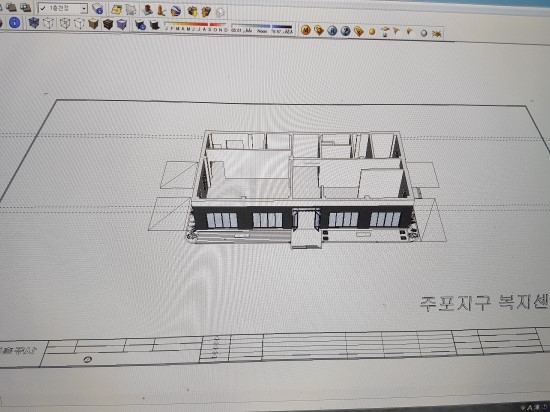The image size is (550, 412).
Task: Select Wireframe face style
Action: click(65, 24)
